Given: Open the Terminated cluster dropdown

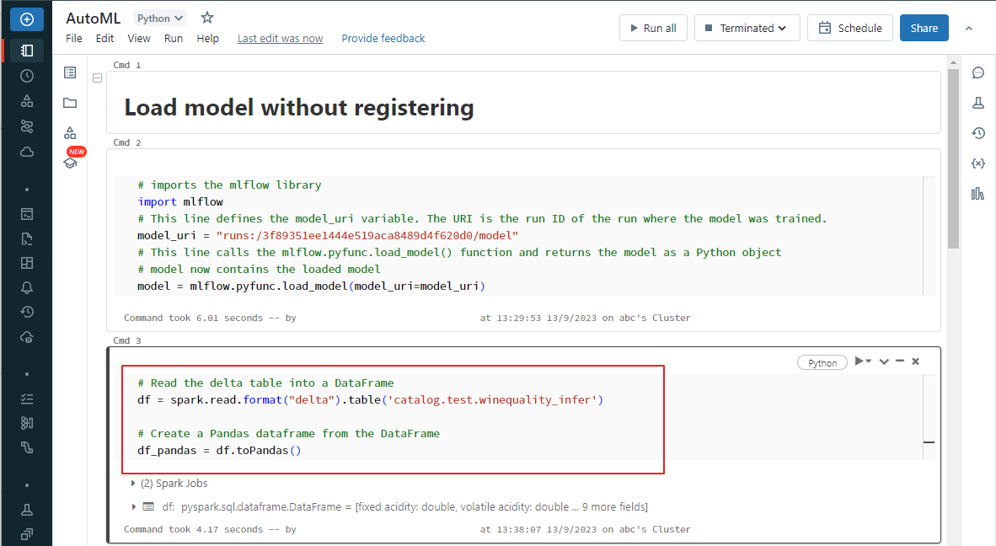Looking at the screenshot, I should click(747, 28).
